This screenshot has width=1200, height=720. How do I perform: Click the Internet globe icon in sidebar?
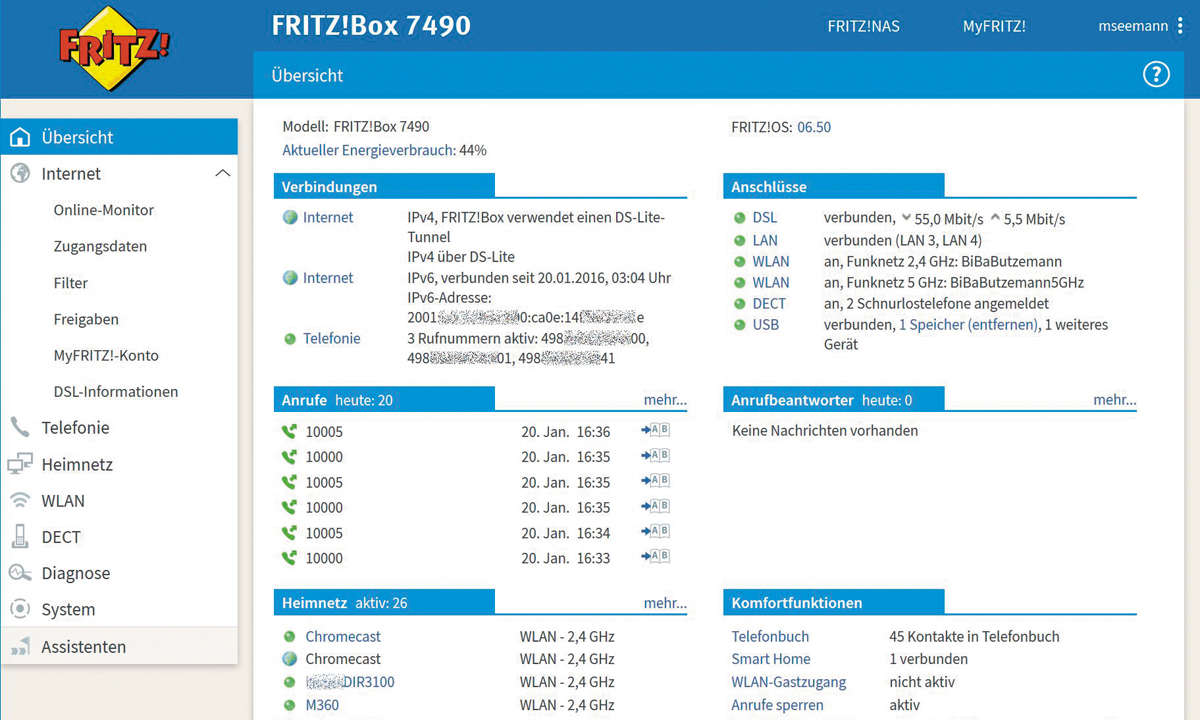(20, 173)
